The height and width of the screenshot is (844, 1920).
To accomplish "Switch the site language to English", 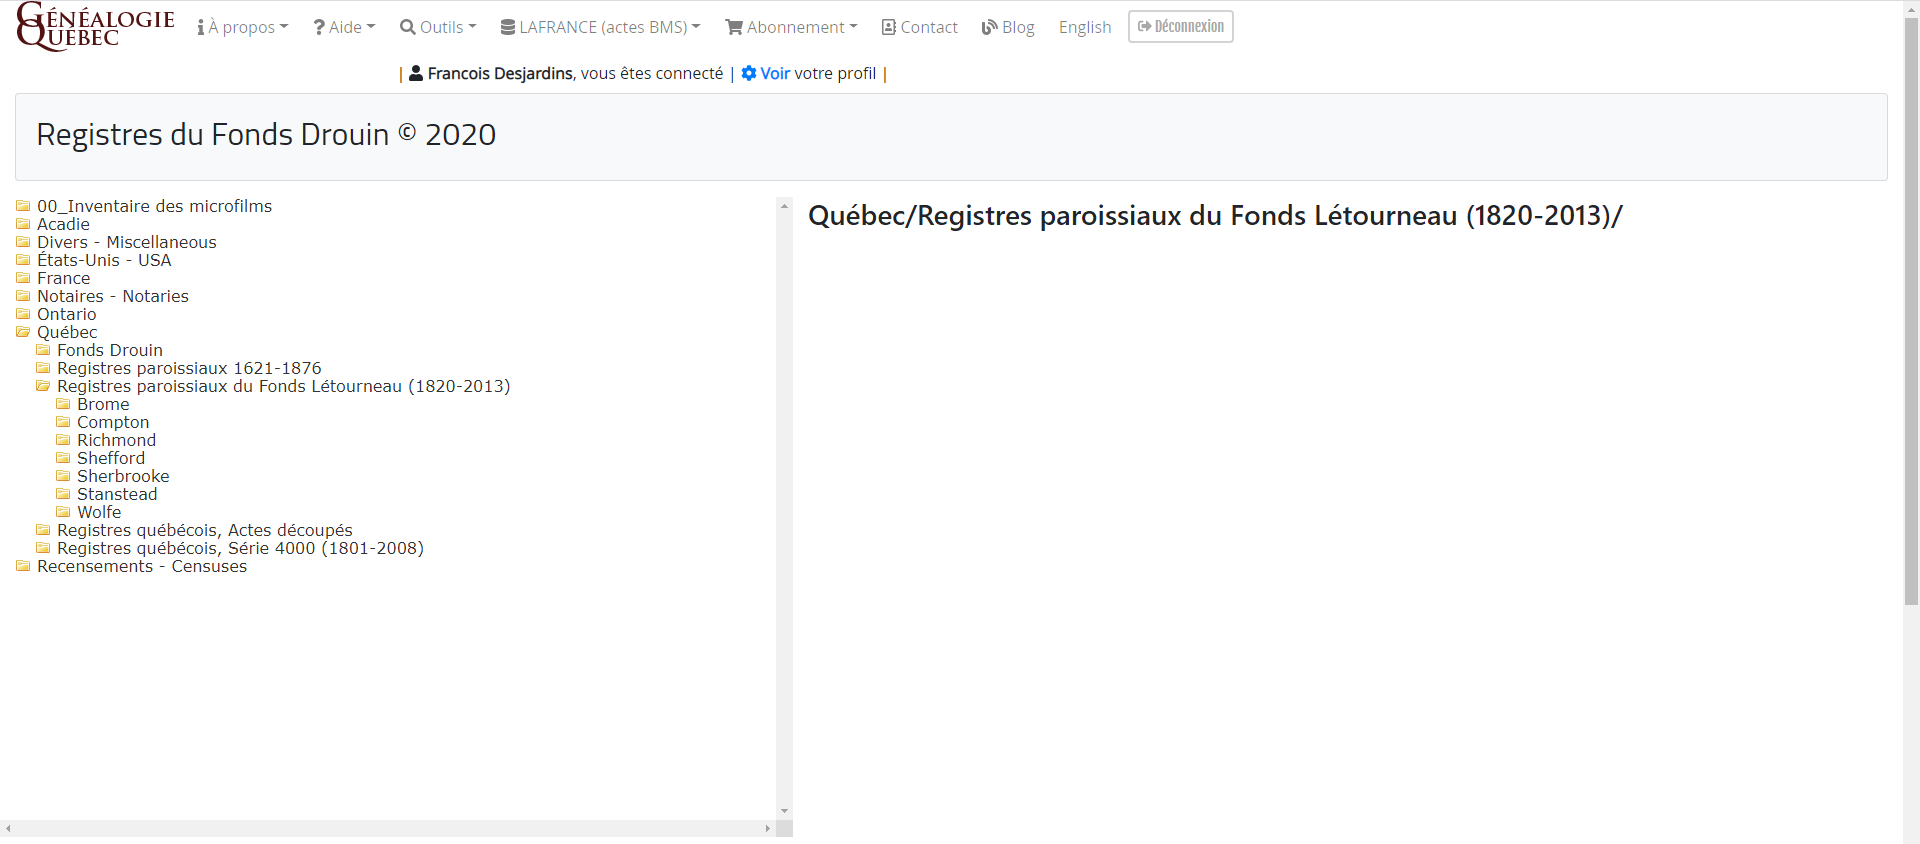I will (1085, 27).
